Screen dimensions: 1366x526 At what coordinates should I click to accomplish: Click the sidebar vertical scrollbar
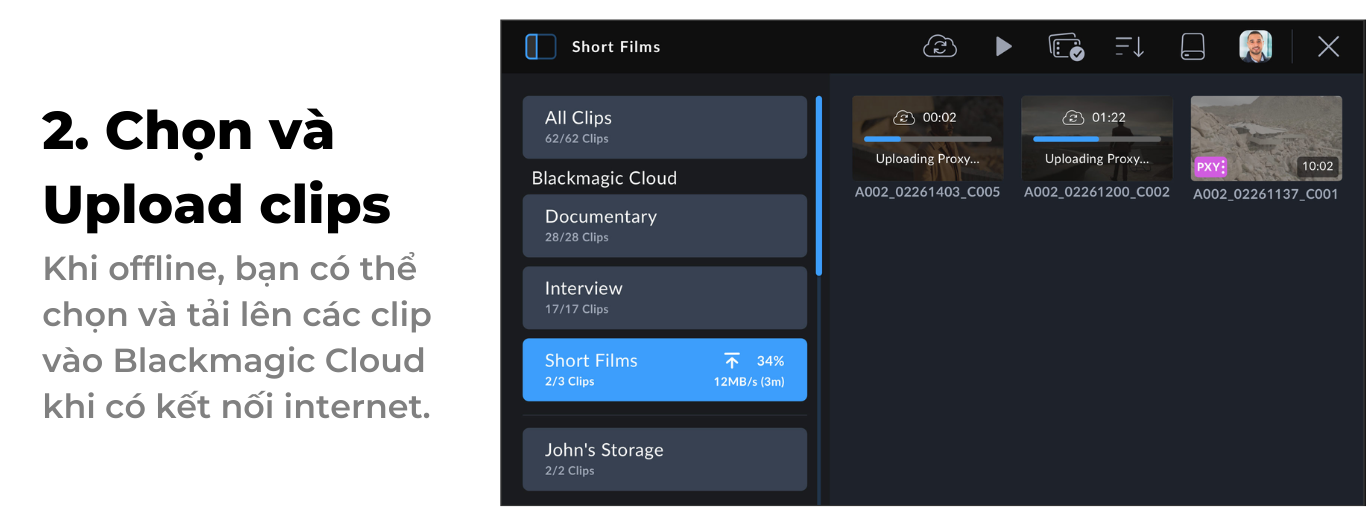tap(819, 186)
